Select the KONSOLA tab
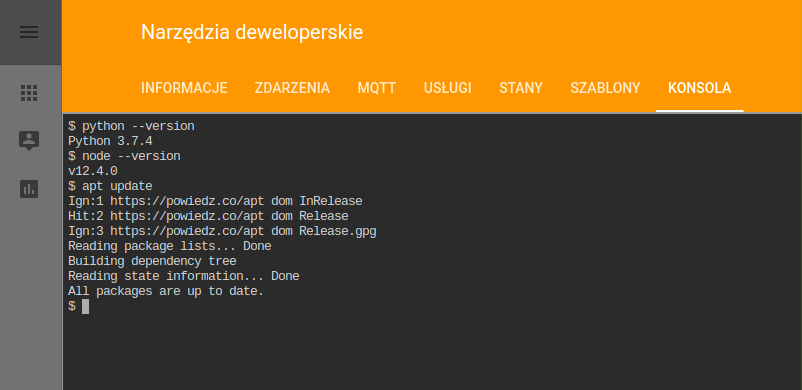802x390 pixels. pos(700,88)
